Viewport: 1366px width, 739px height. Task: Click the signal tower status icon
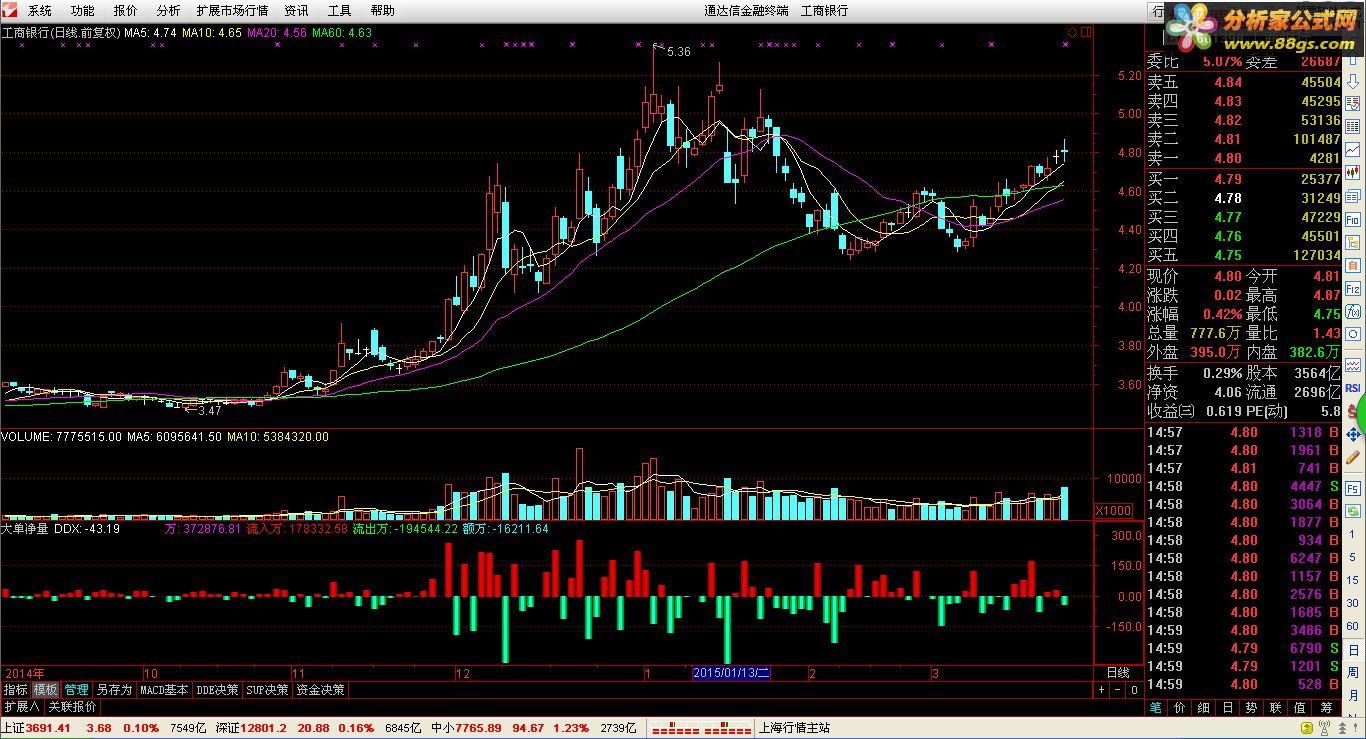pos(1324,728)
